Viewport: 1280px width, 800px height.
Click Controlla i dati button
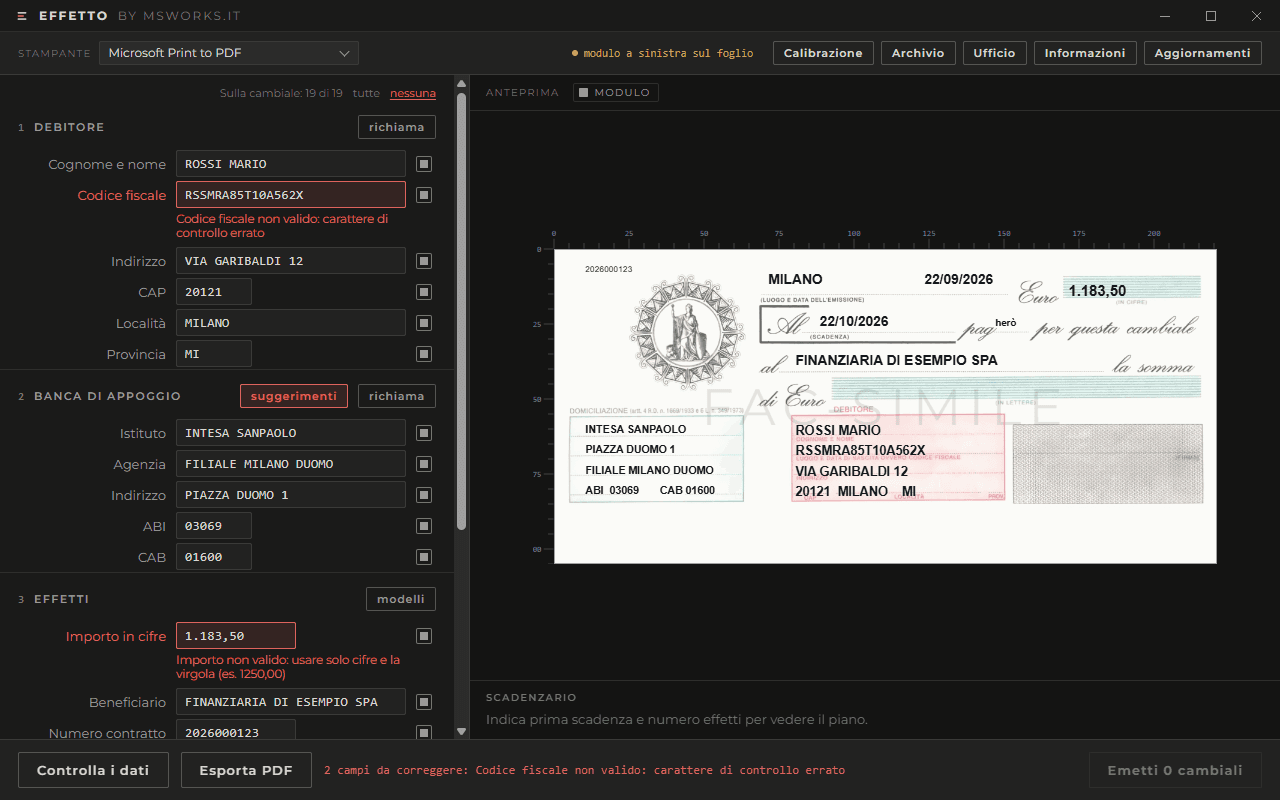click(x=93, y=770)
